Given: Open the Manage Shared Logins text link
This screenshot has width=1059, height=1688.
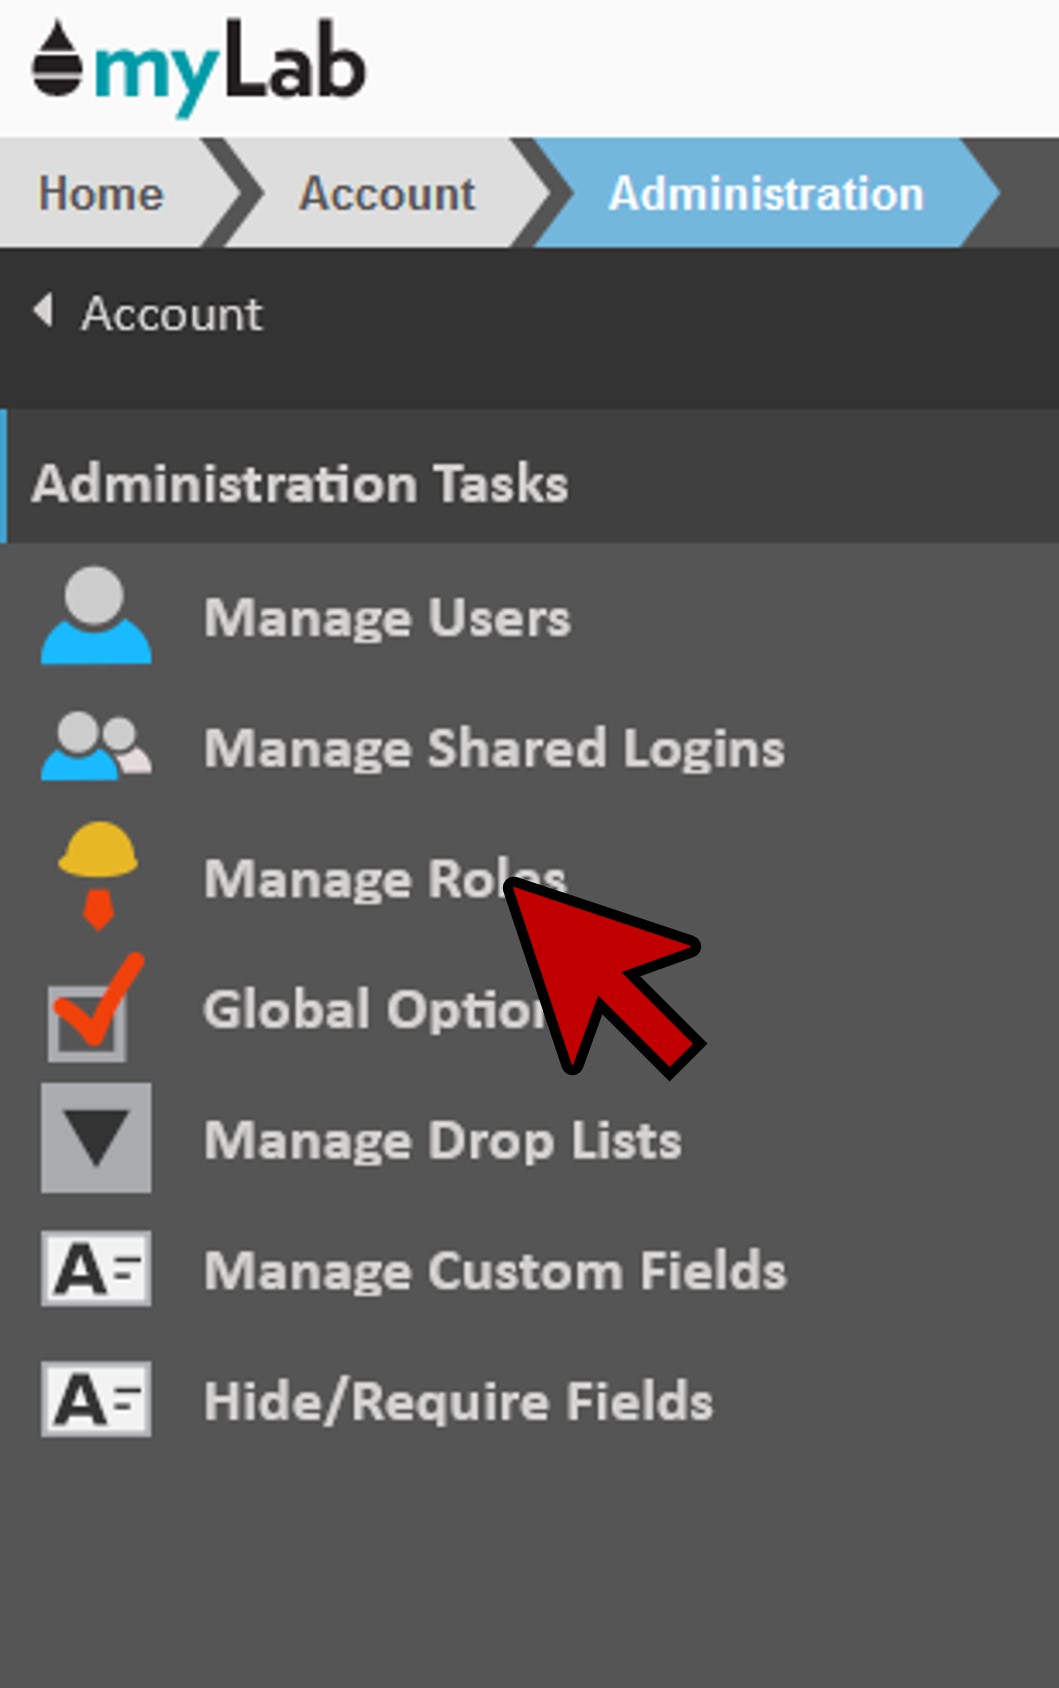Looking at the screenshot, I should click(494, 748).
